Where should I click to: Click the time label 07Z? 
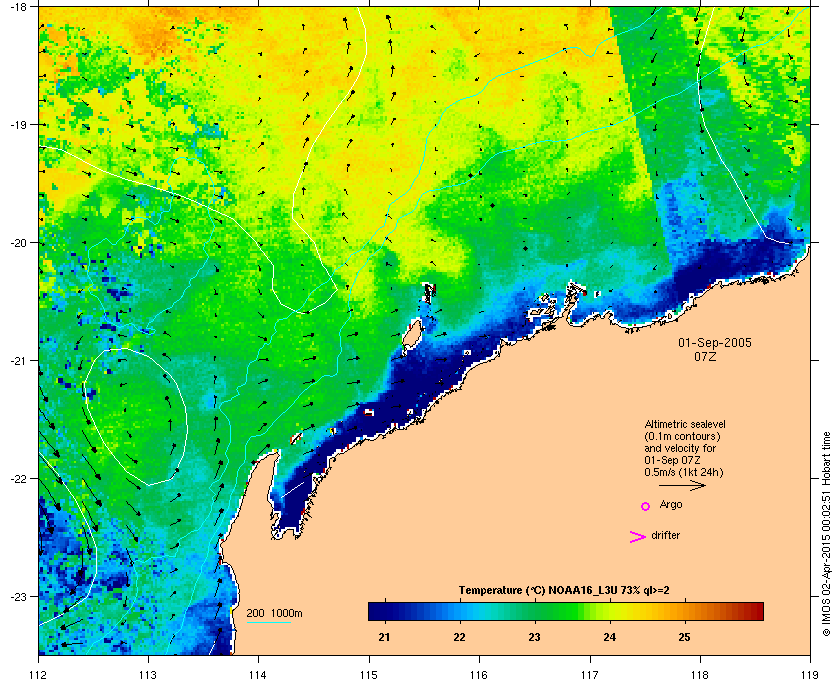tap(705, 356)
